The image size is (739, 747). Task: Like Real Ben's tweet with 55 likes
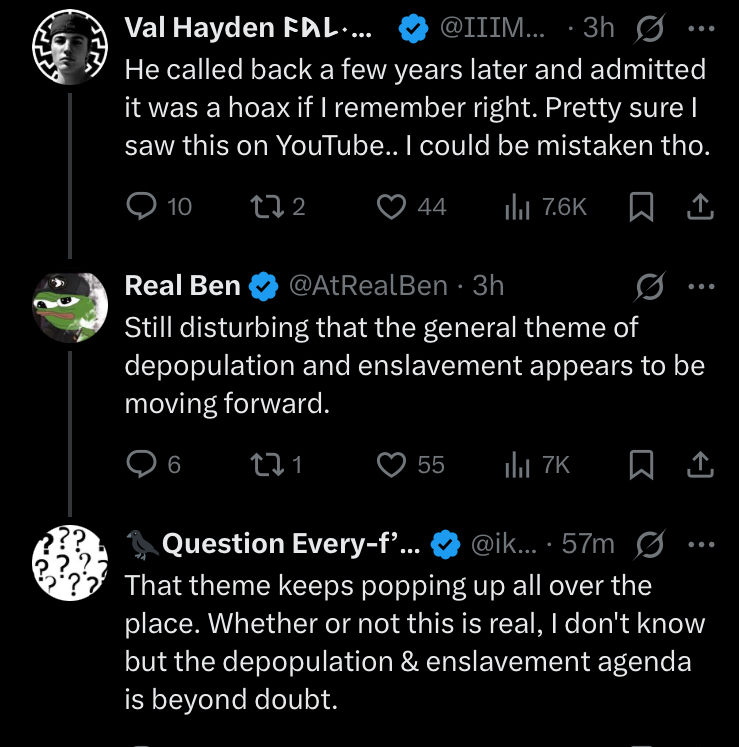(x=391, y=465)
